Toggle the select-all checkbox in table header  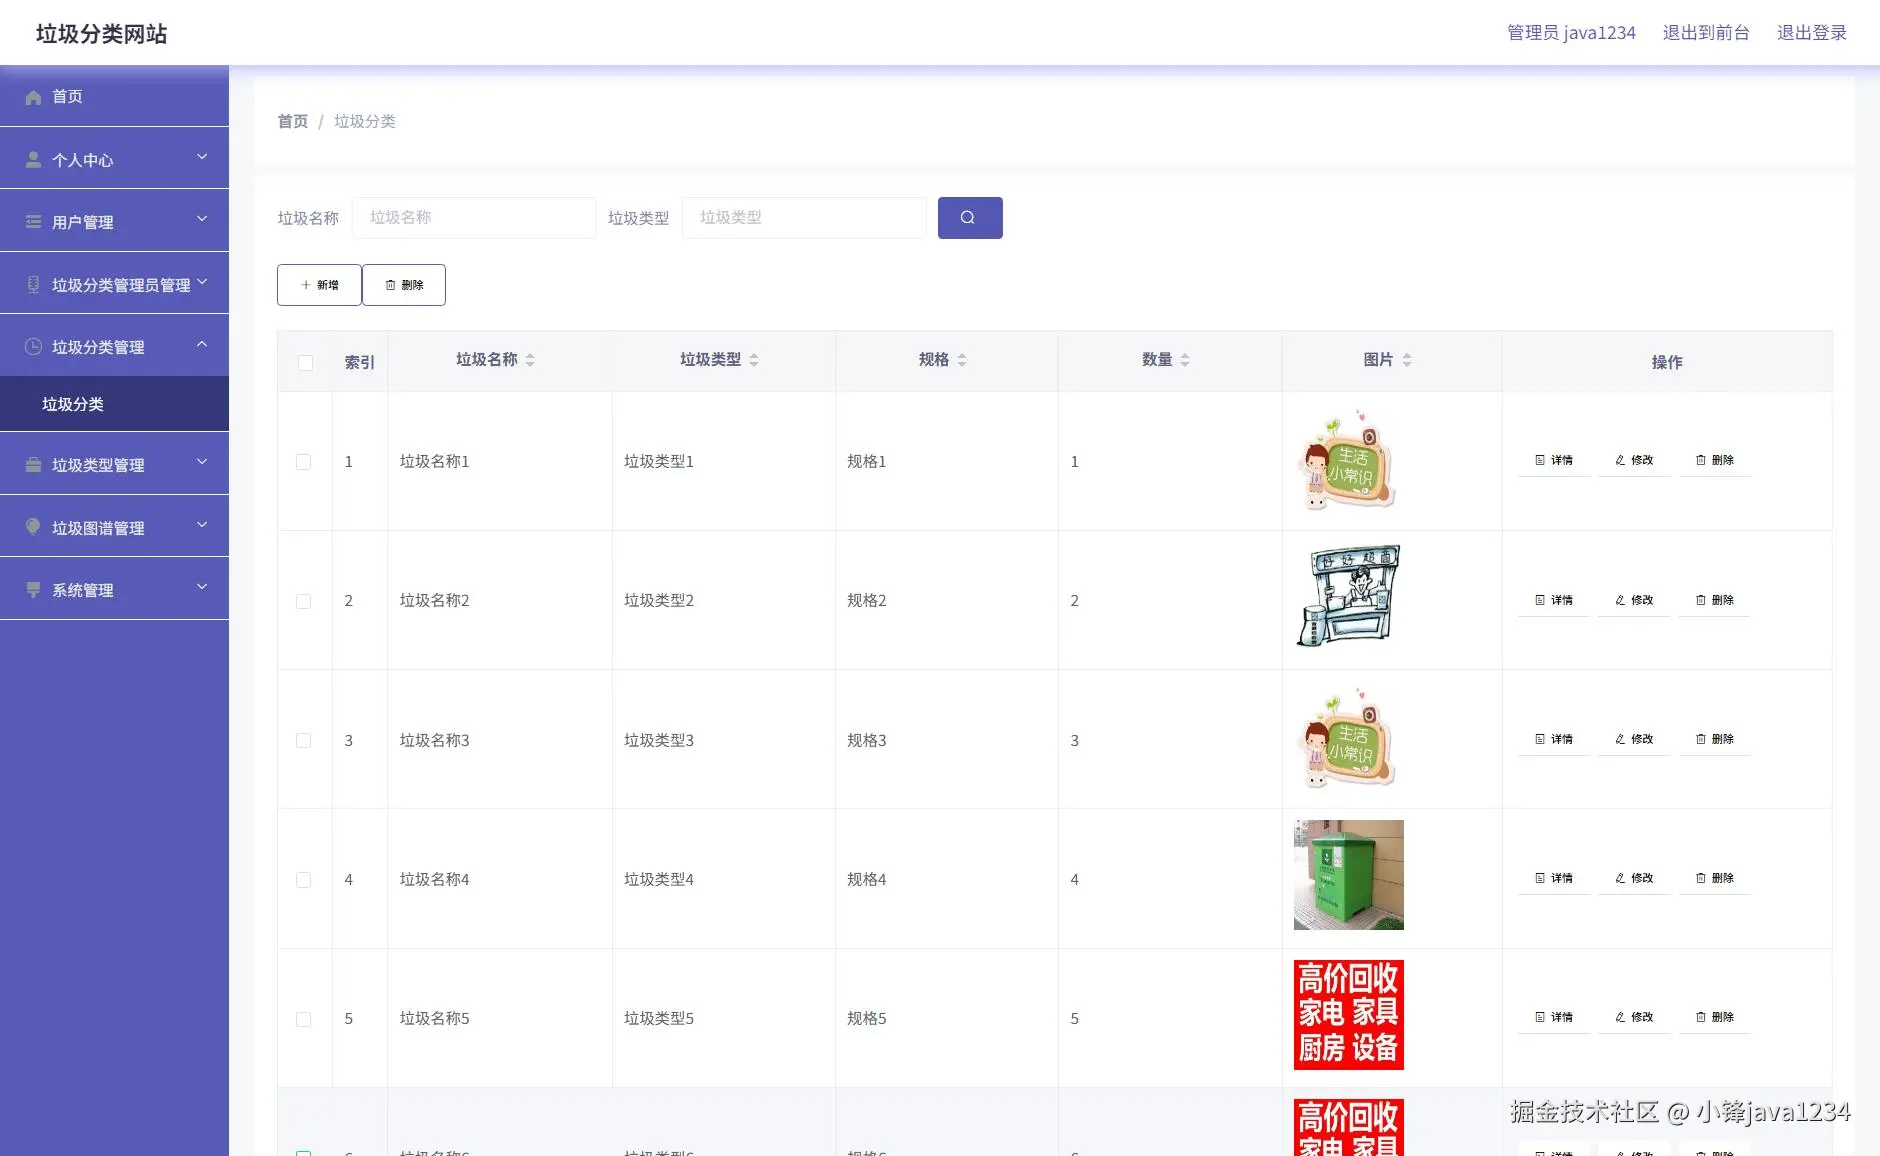305,363
